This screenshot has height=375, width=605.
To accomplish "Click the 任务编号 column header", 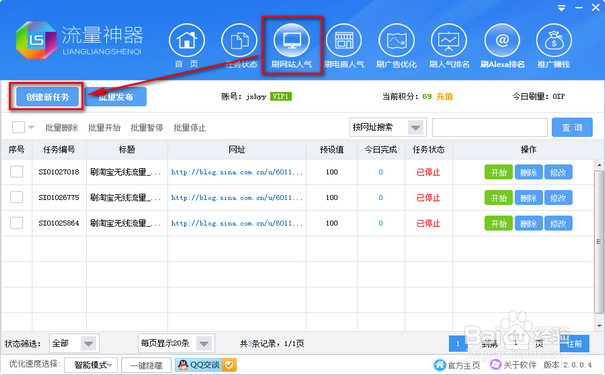I will [x=59, y=150].
